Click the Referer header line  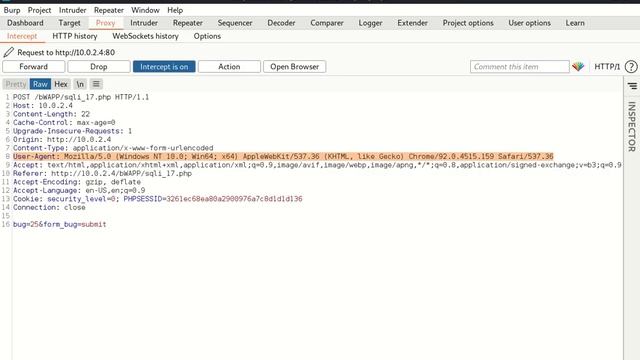click(x=102, y=173)
